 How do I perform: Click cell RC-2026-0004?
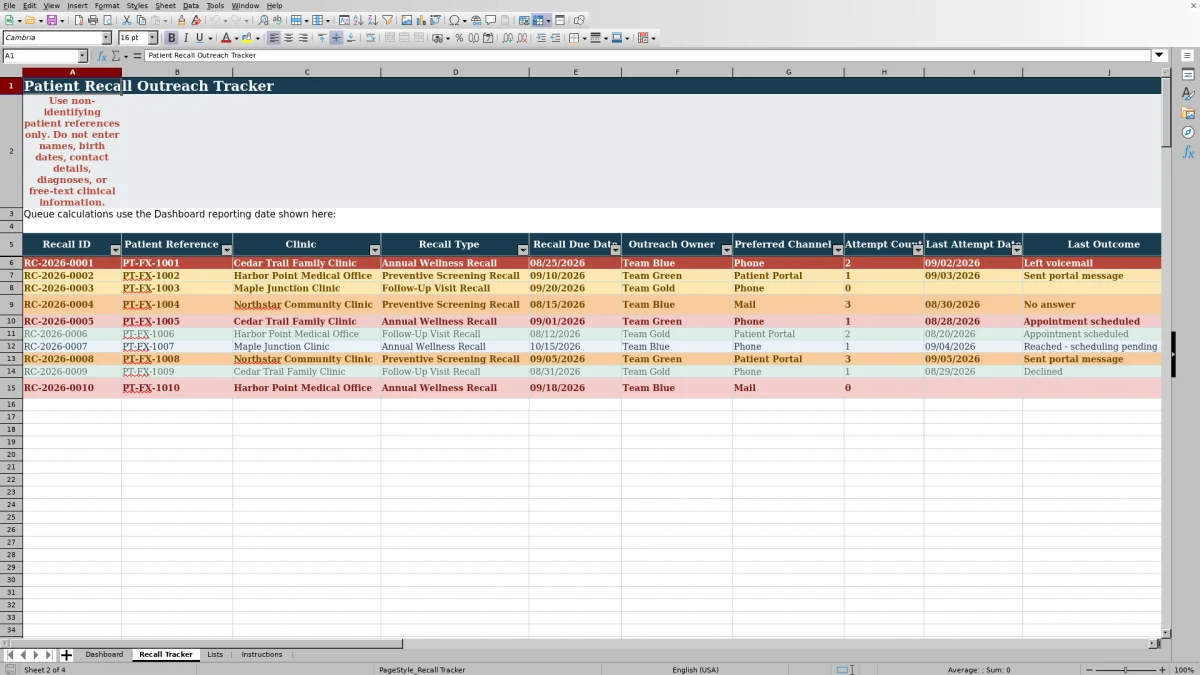point(72,305)
